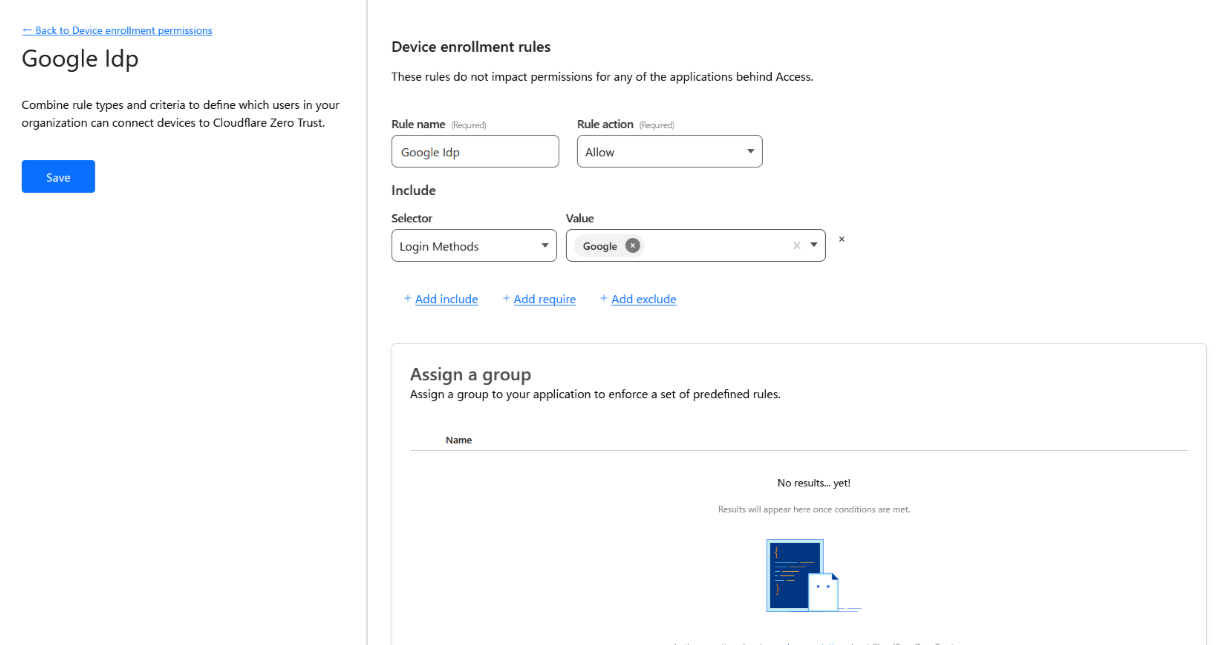Click the Google value chip text
This screenshot has height=645, width=1220.
600,246
